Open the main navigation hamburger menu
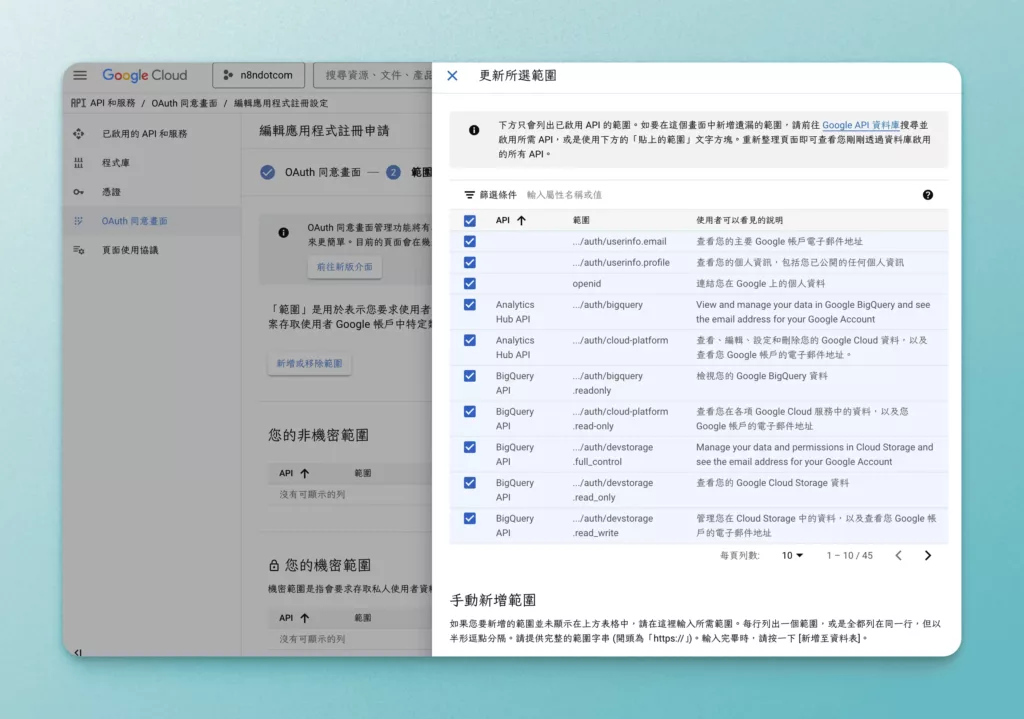 80,75
